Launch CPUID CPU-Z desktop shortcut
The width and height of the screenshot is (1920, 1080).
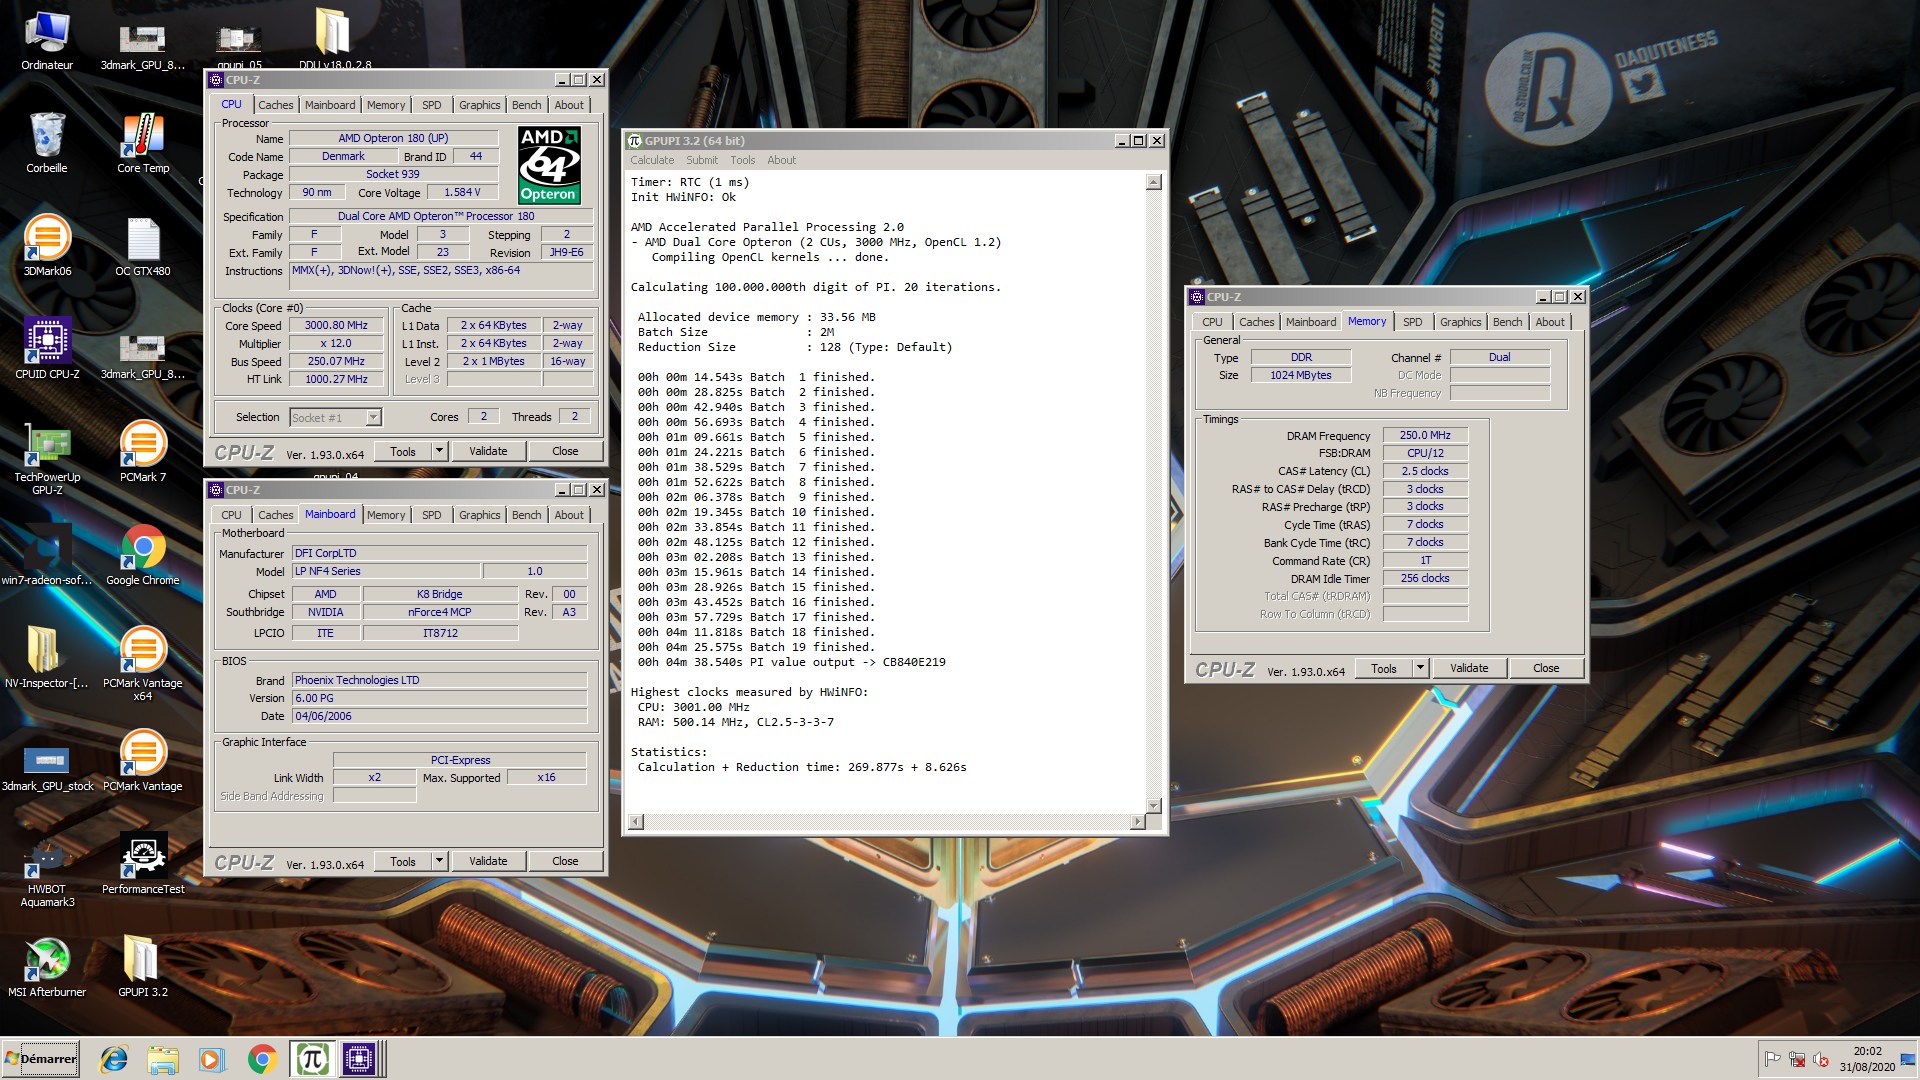point(47,349)
